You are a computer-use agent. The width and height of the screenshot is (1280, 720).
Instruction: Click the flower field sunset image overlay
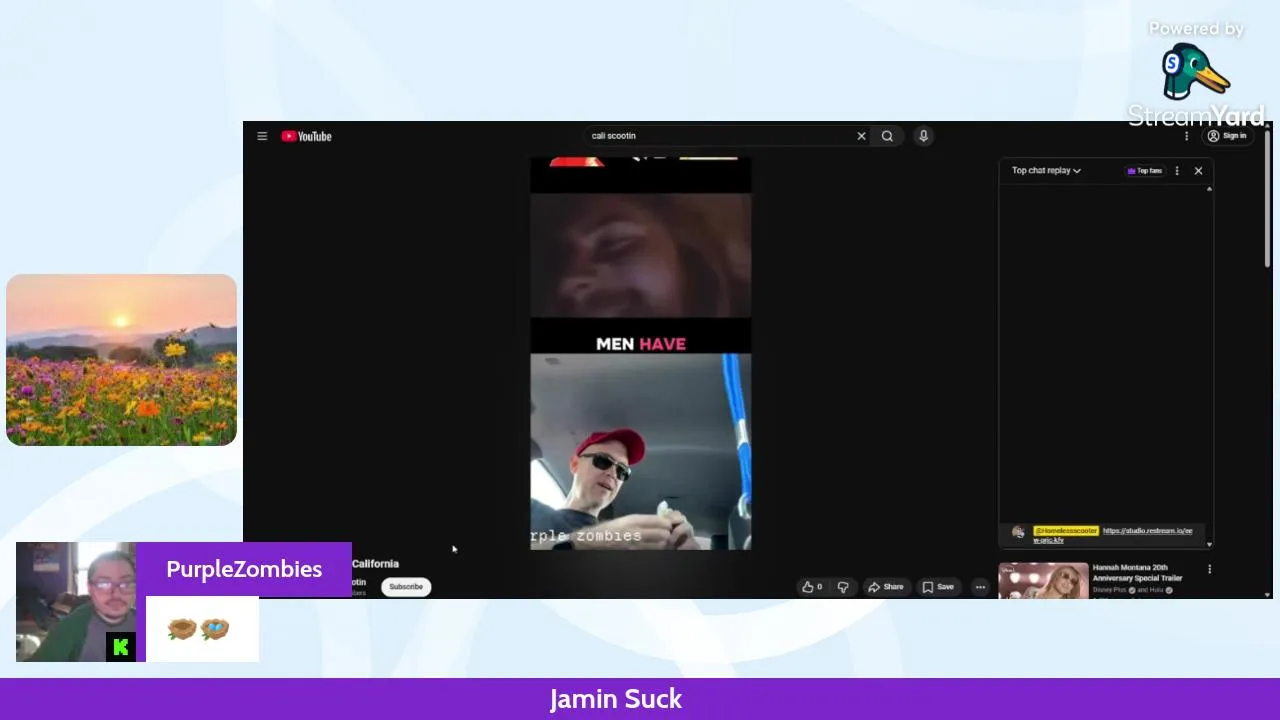122,360
